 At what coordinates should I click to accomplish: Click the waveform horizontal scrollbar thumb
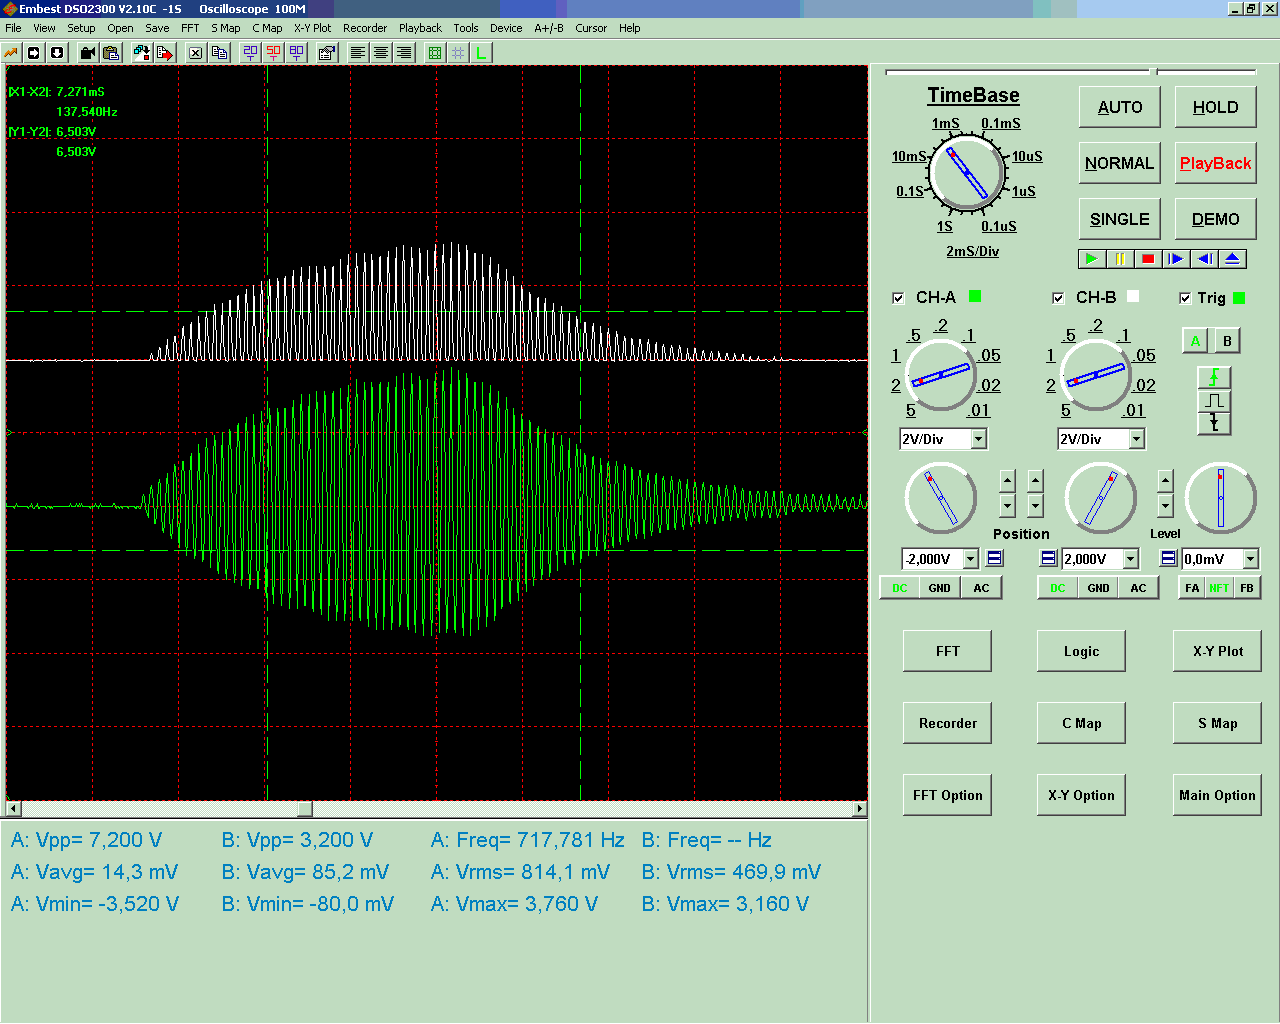[305, 809]
